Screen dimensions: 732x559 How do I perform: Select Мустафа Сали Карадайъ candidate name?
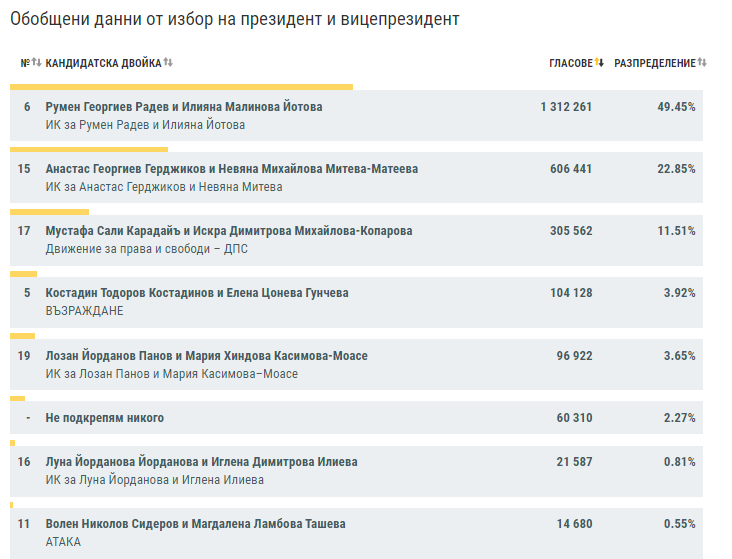click(x=228, y=231)
